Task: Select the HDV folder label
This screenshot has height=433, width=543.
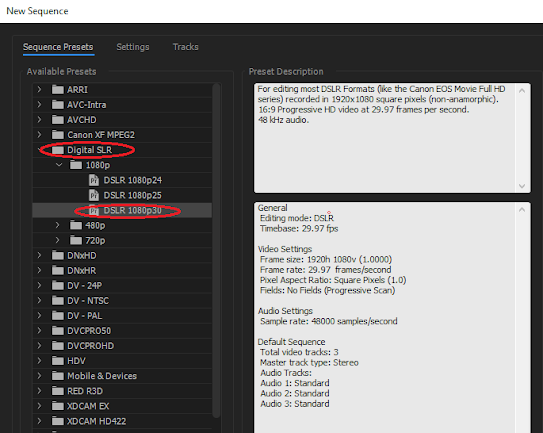Action: [x=76, y=361]
